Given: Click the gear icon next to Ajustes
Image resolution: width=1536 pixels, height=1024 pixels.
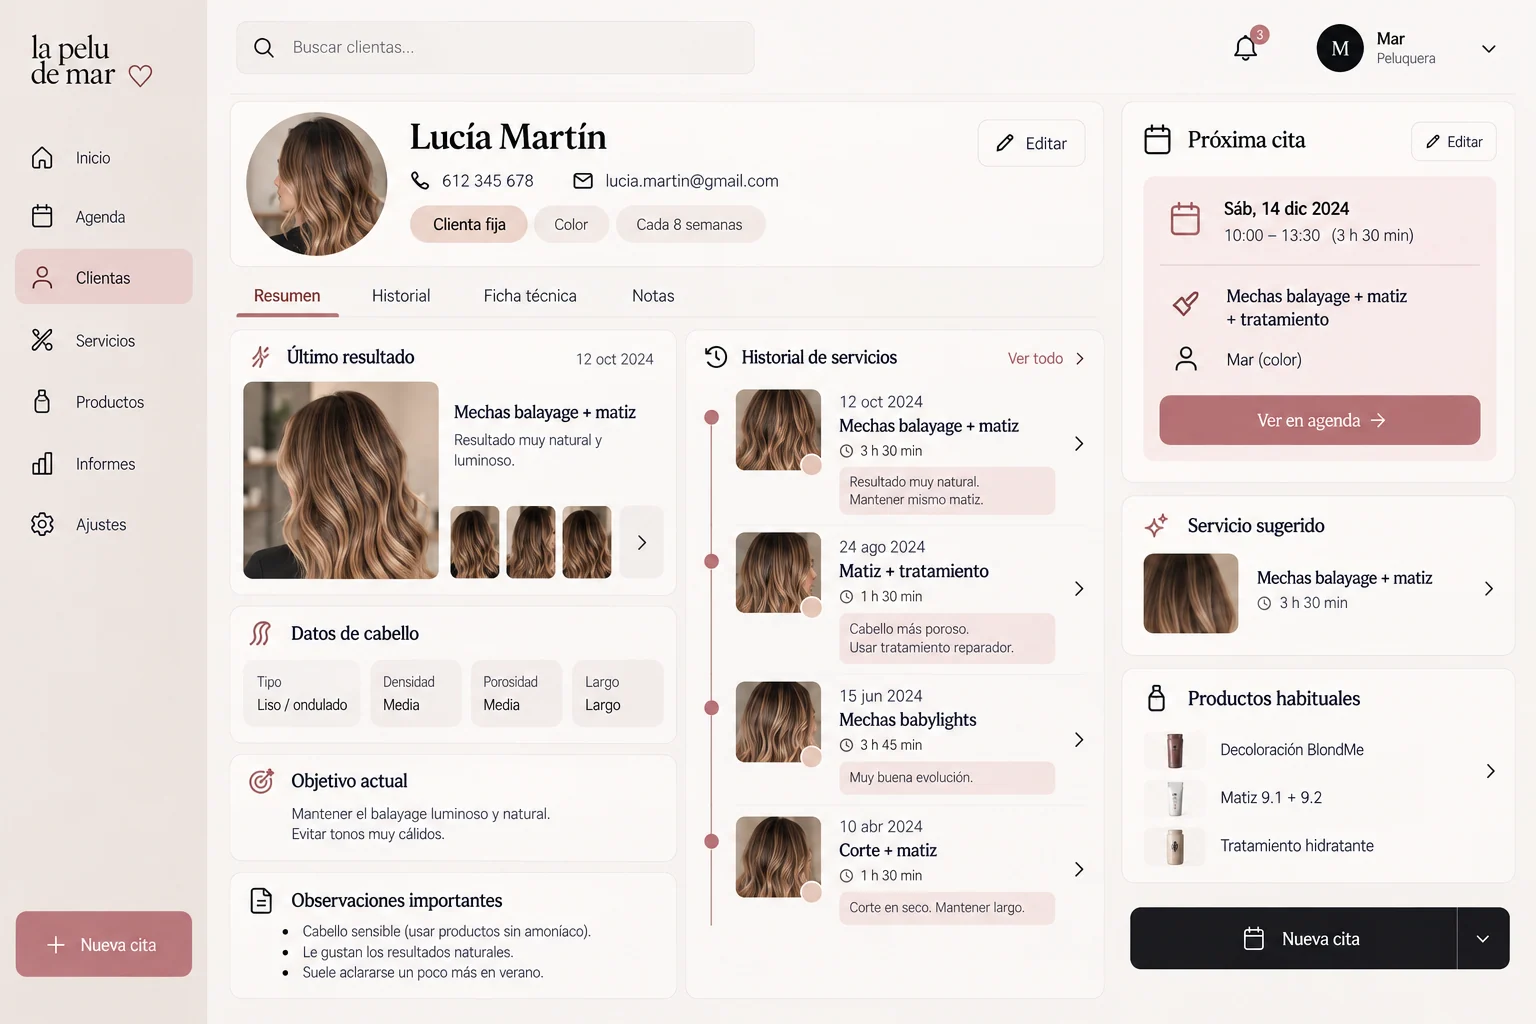Looking at the screenshot, I should [x=42, y=524].
